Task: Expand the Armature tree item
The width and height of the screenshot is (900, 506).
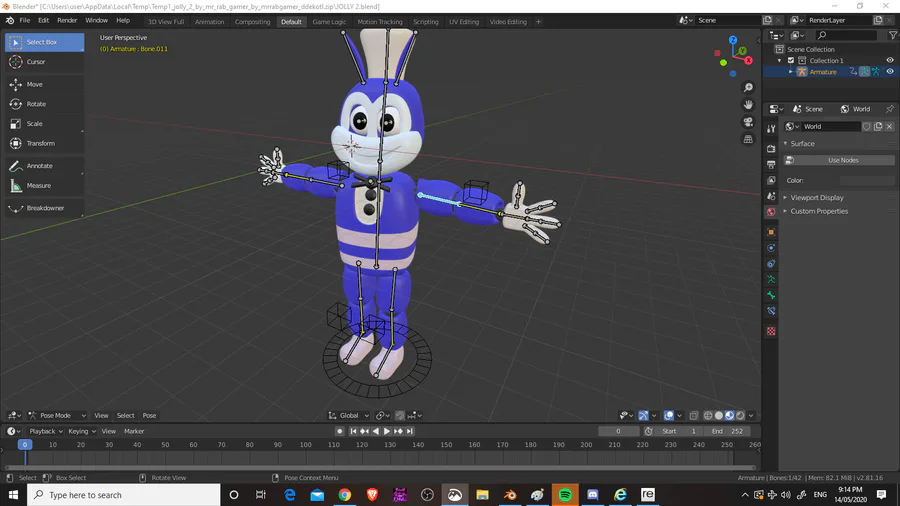Action: [x=790, y=72]
